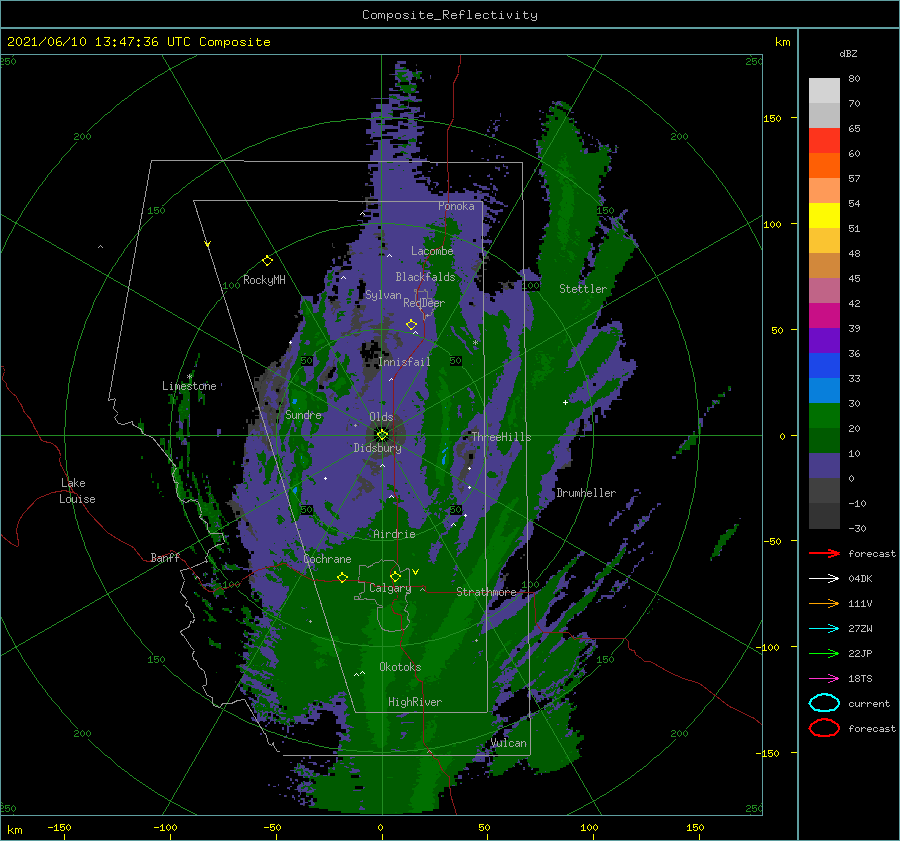This screenshot has height=841, width=900.
Task: Click the Stettler city label
Action: (583, 289)
